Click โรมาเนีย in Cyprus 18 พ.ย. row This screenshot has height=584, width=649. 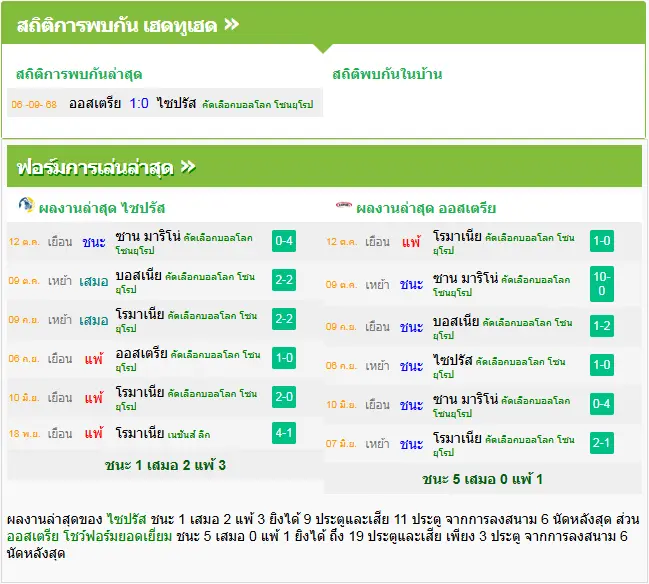[x=140, y=433]
